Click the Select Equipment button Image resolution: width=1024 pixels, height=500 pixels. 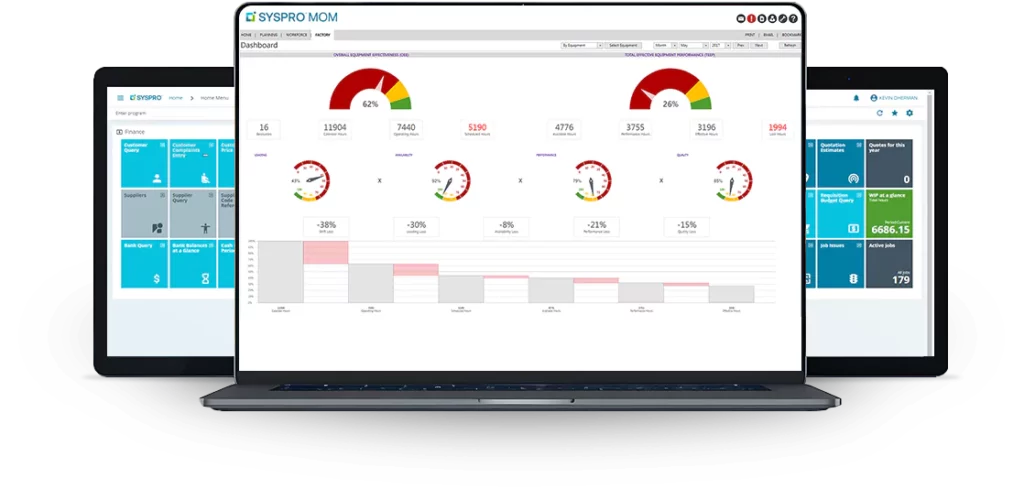[623, 46]
